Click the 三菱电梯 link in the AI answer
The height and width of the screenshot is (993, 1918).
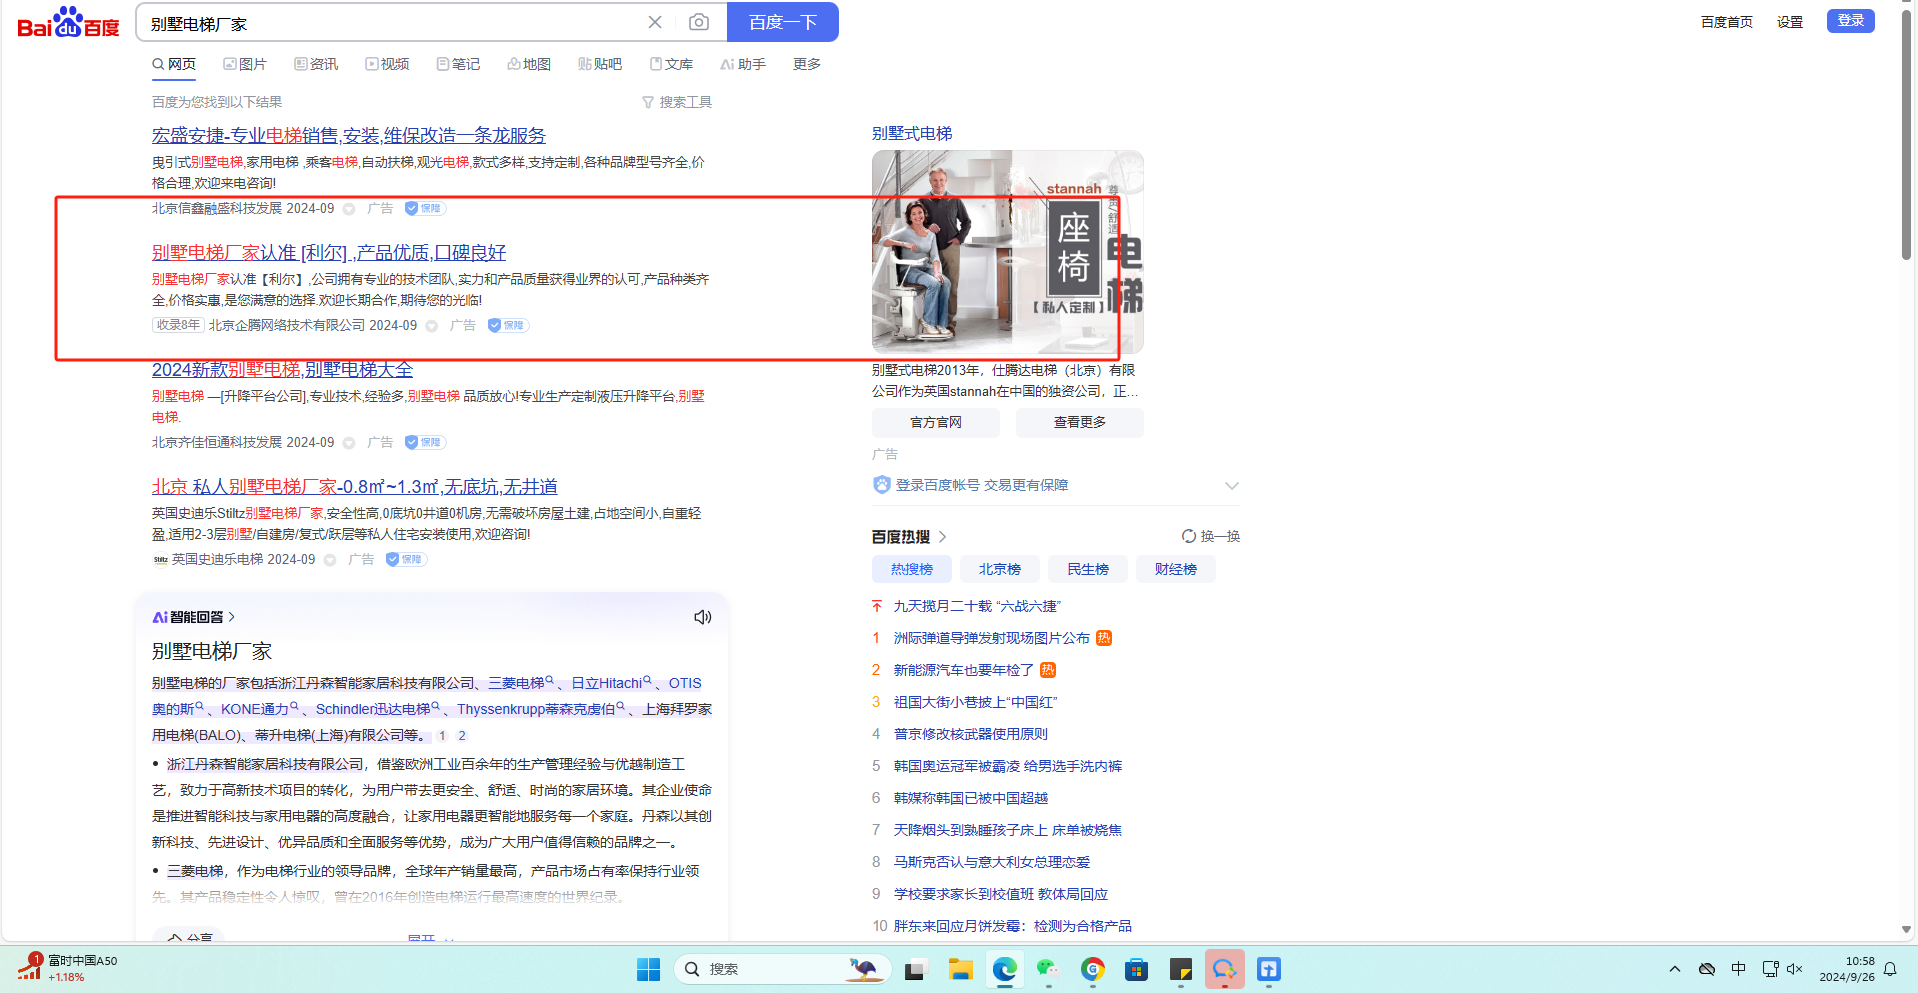[516, 683]
